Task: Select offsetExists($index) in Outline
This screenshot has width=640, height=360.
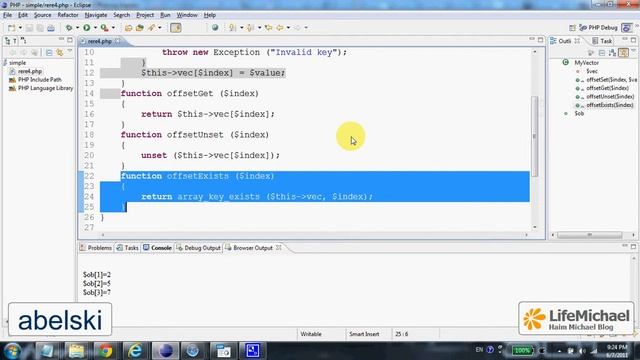Action: pyautogui.click(x=610, y=105)
